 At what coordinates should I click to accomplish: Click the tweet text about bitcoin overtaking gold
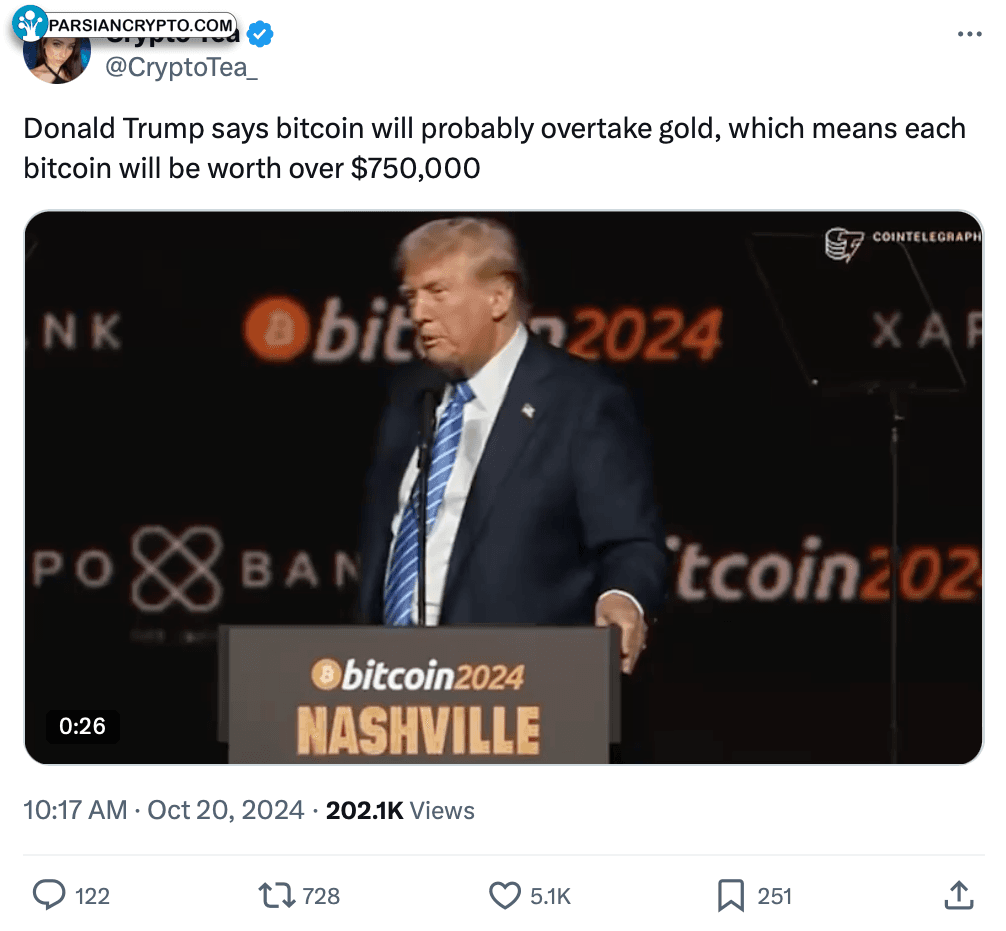click(495, 148)
